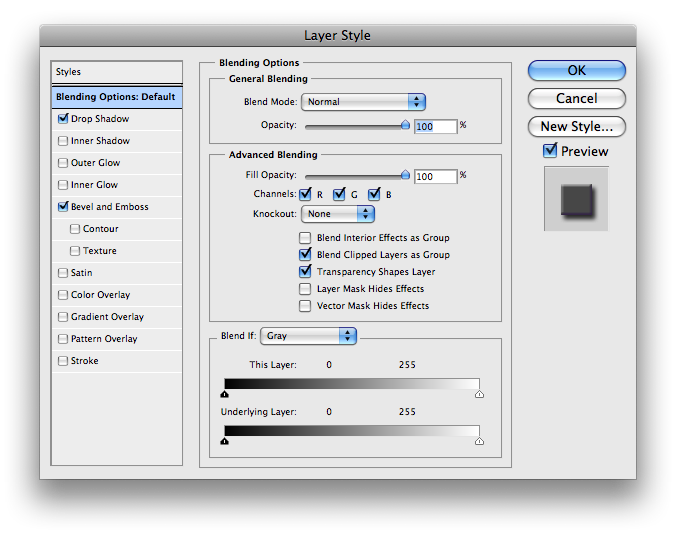
Task: Open Inner Glow settings by its label
Action: coord(94,185)
